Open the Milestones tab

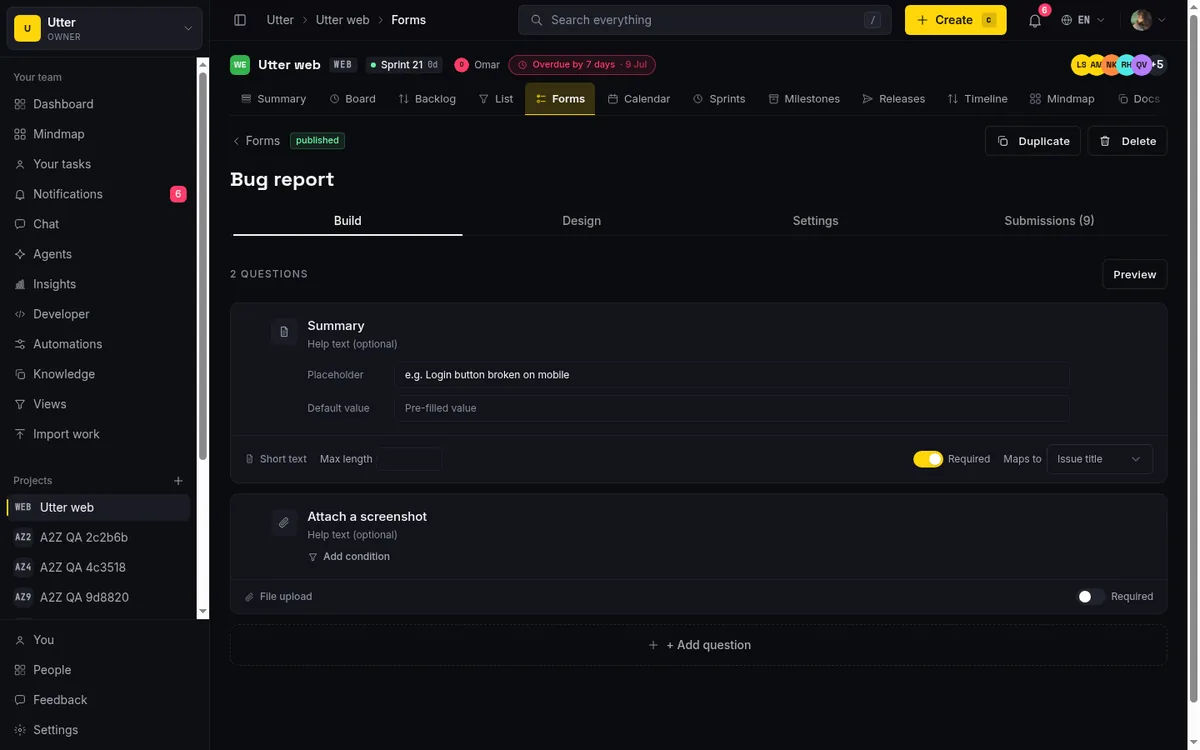[804, 99]
